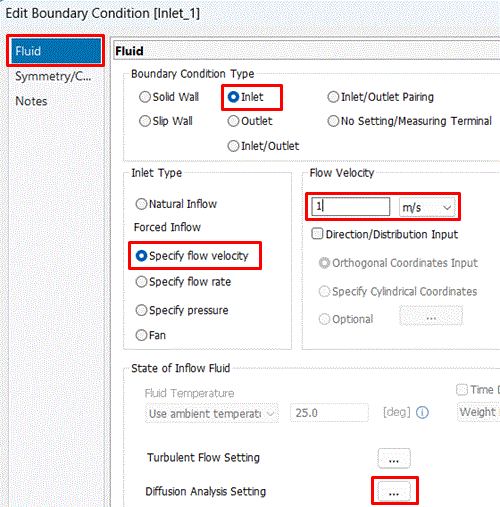Viewport: 500px width, 507px height.
Task: Open the Turbulent Flow Setting dialog button
Action: click(x=394, y=458)
